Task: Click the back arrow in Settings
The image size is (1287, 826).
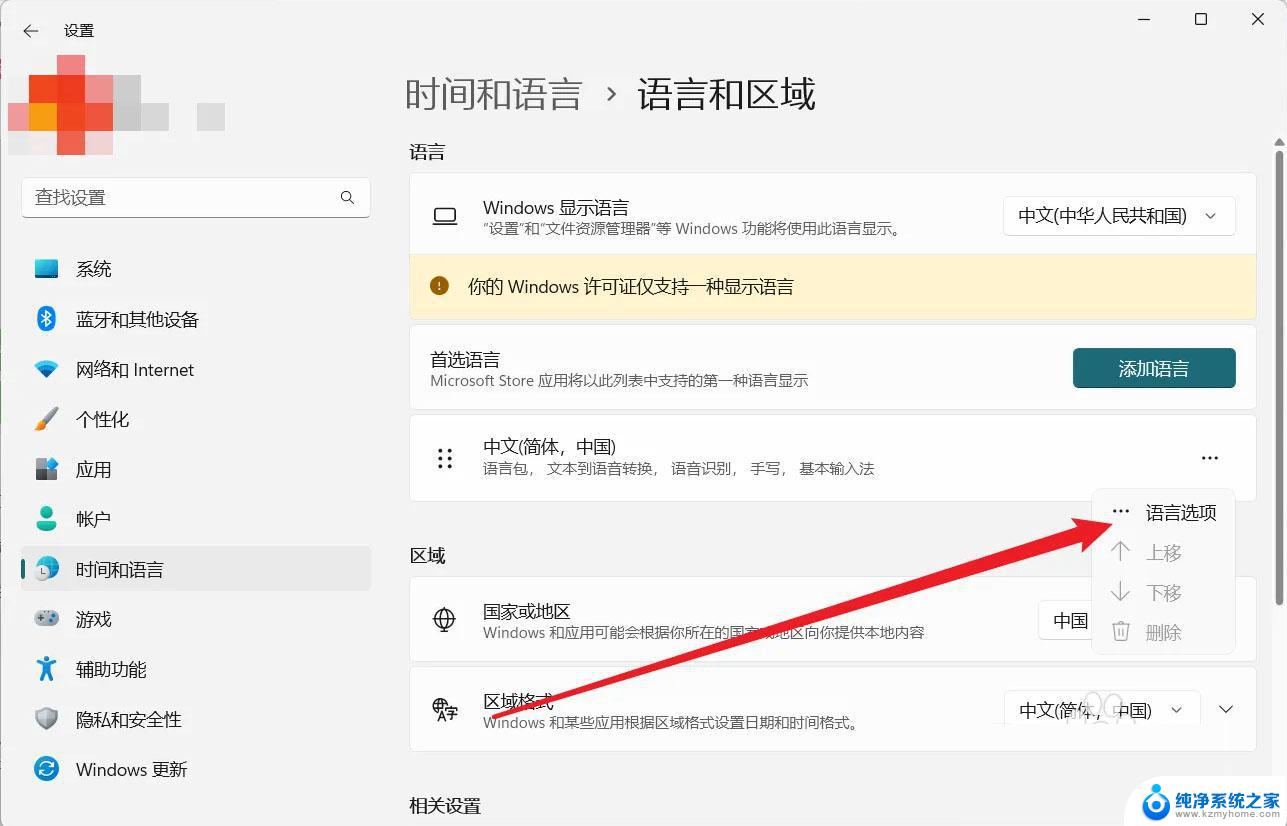Action: (31, 31)
